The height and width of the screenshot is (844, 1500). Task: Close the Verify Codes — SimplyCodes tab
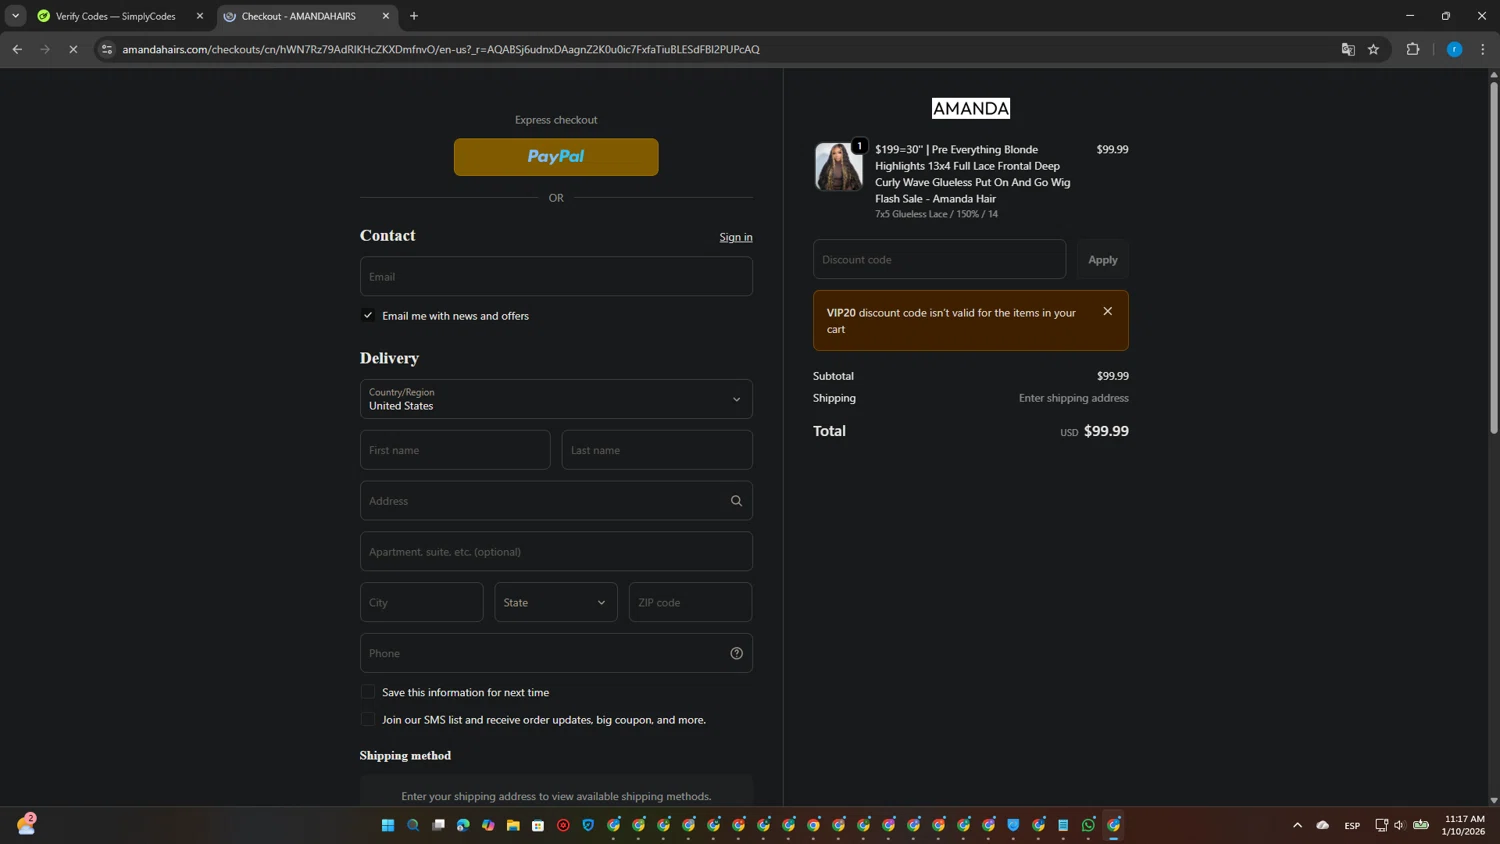pos(200,16)
